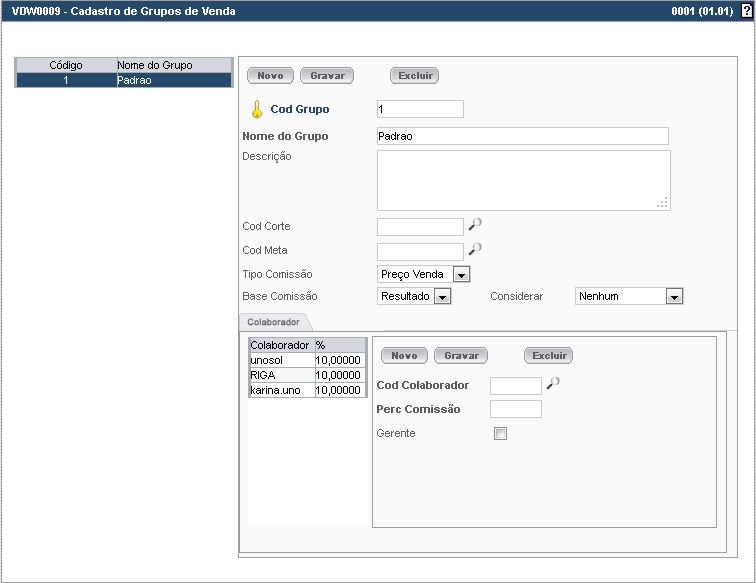
Task: Click the help question mark icon
Action: tap(745, 11)
